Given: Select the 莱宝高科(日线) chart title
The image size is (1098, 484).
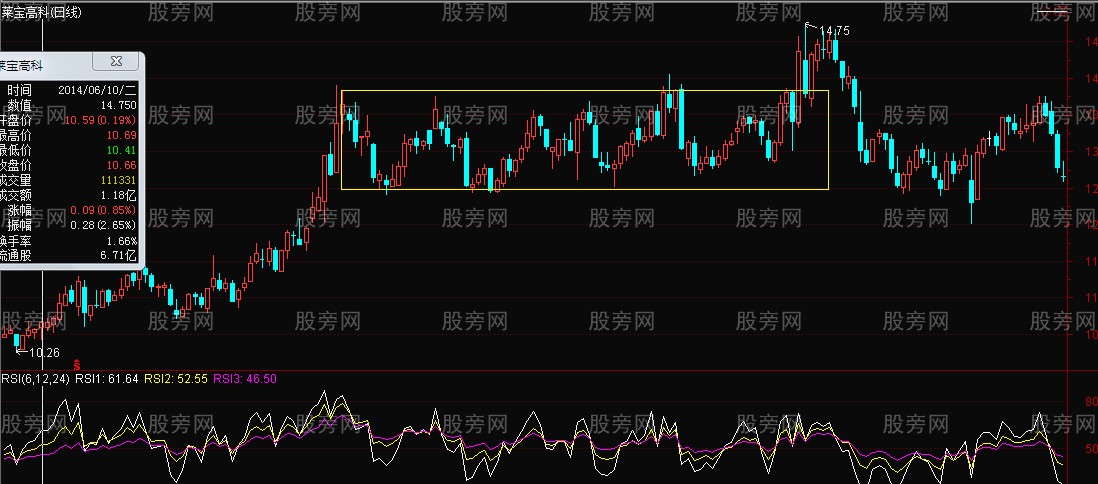Looking at the screenshot, I should pyautogui.click(x=42, y=12).
